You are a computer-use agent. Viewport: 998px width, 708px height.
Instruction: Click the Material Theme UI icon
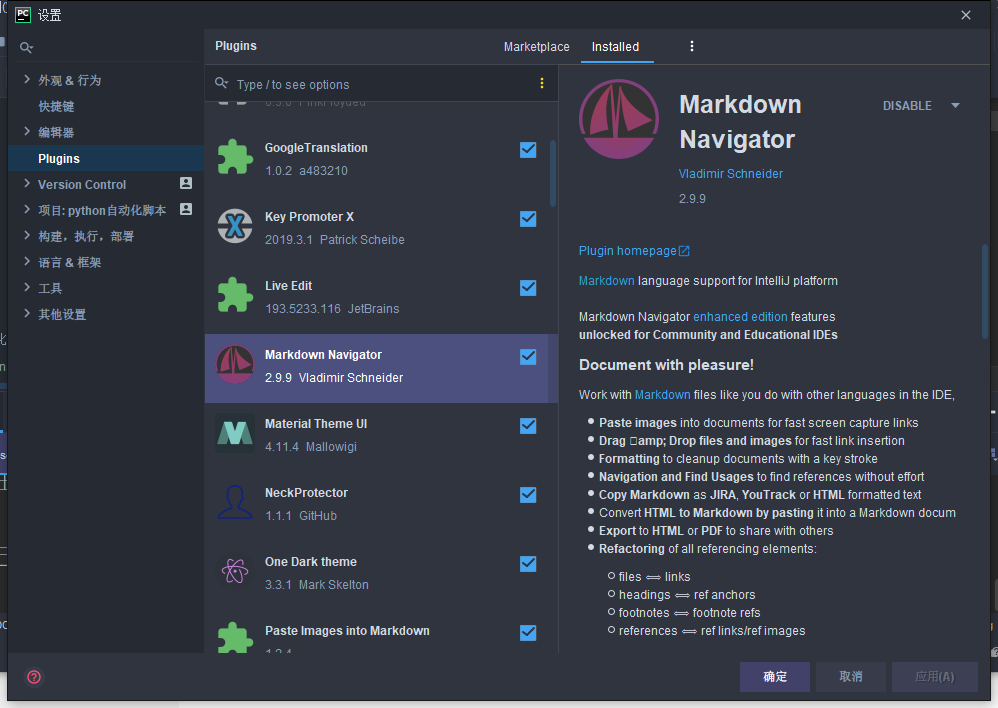(x=235, y=433)
